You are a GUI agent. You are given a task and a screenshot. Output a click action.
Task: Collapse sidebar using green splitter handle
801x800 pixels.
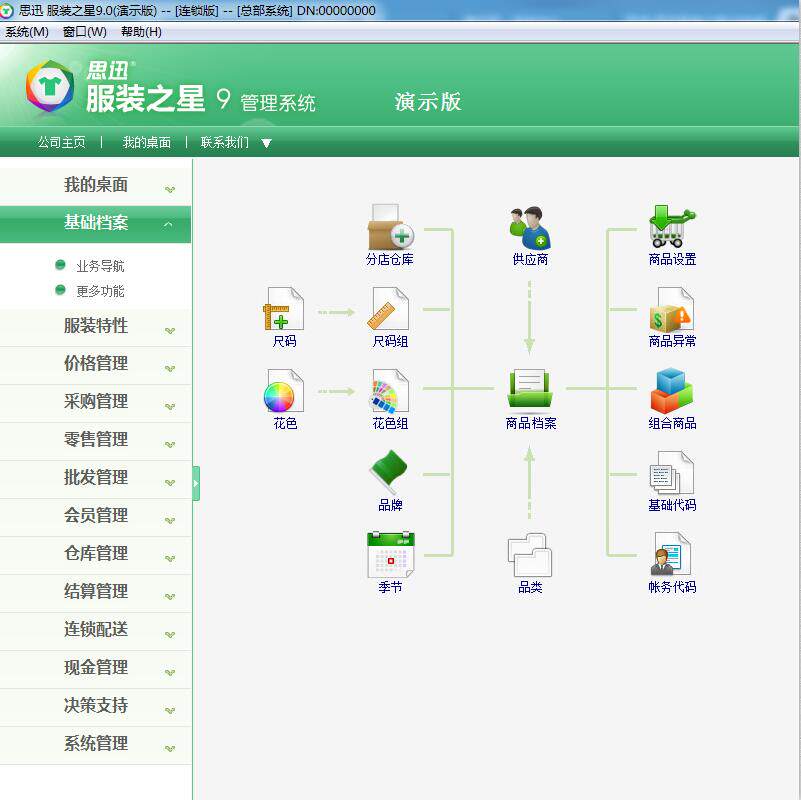(x=196, y=483)
